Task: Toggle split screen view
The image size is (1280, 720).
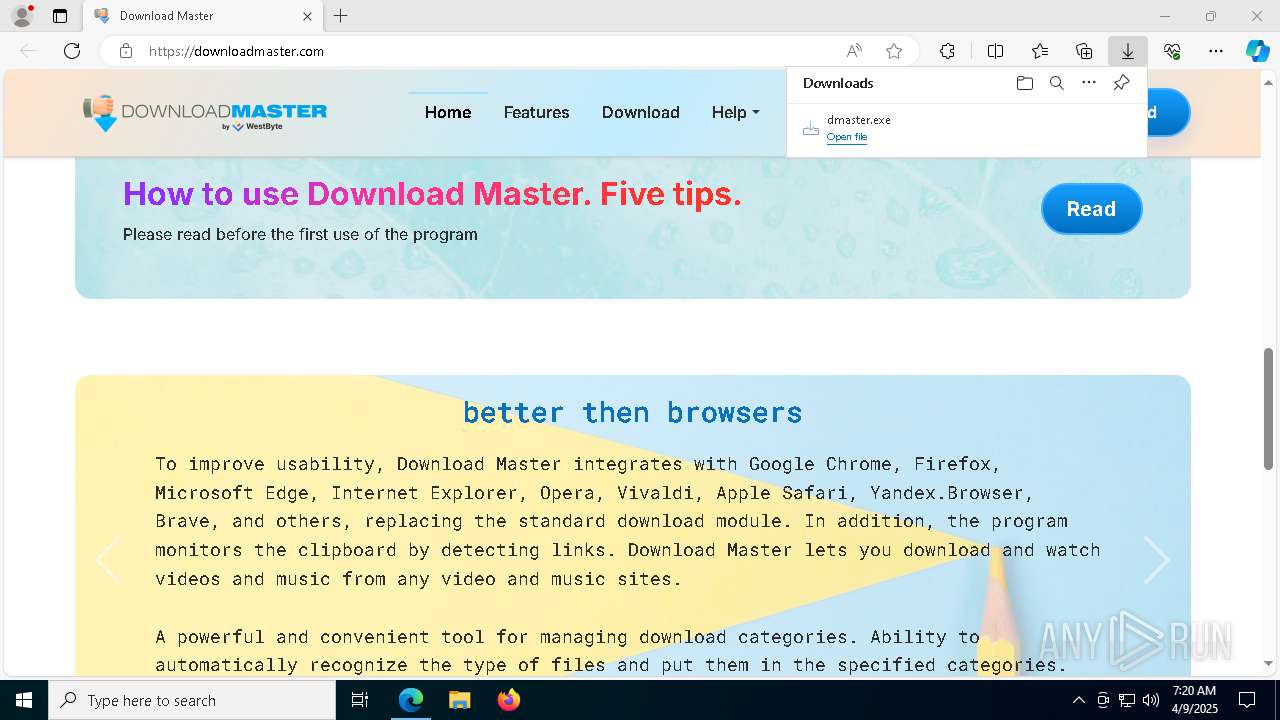Action: 995,51
